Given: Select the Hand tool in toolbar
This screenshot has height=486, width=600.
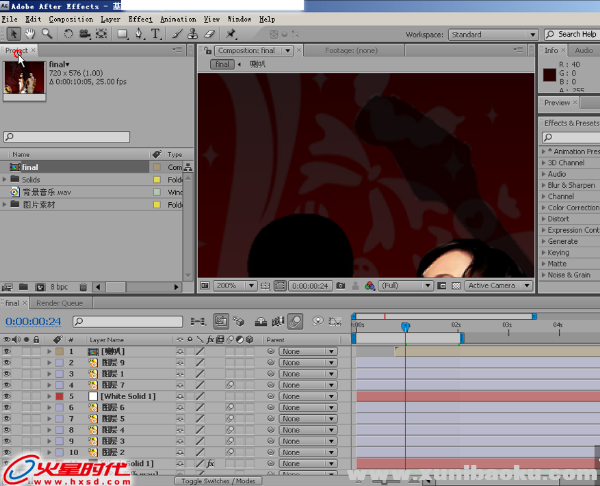Looking at the screenshot, I should (x=30, y=33).
